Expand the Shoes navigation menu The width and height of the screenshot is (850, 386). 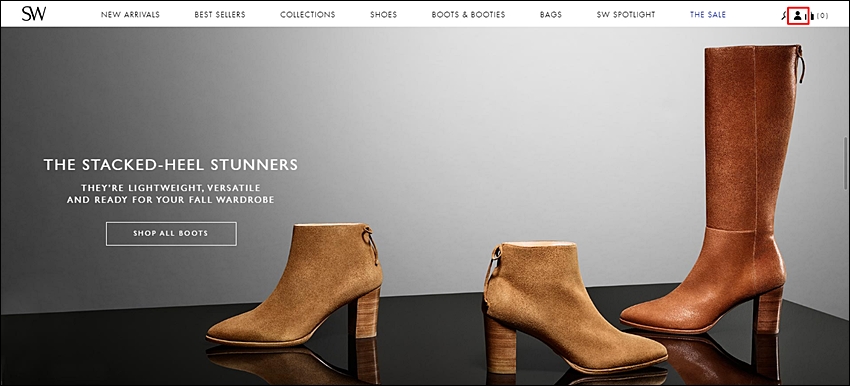tap(383, 15)
